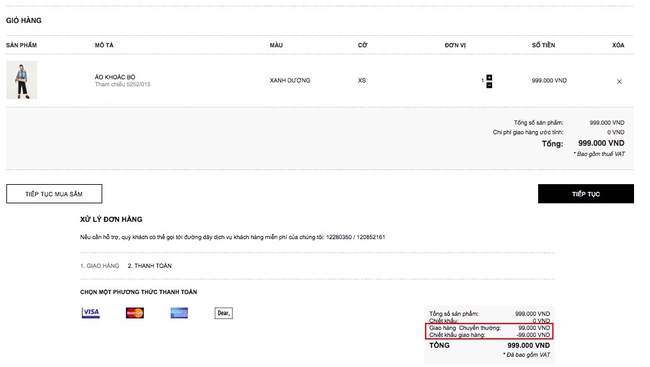Click the Giao hàng Chuyển thường fee line

489,328
